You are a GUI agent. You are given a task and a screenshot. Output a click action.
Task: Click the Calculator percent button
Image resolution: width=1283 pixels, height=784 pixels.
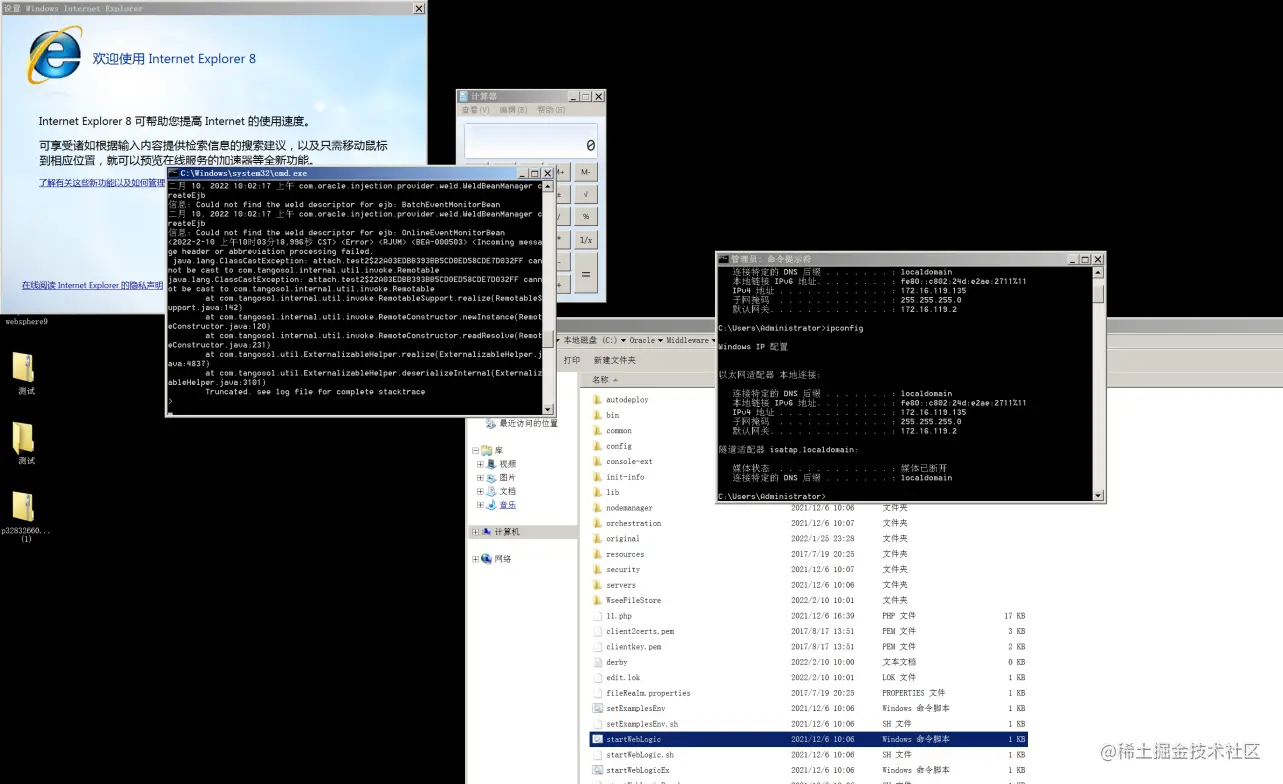(586, 216)
